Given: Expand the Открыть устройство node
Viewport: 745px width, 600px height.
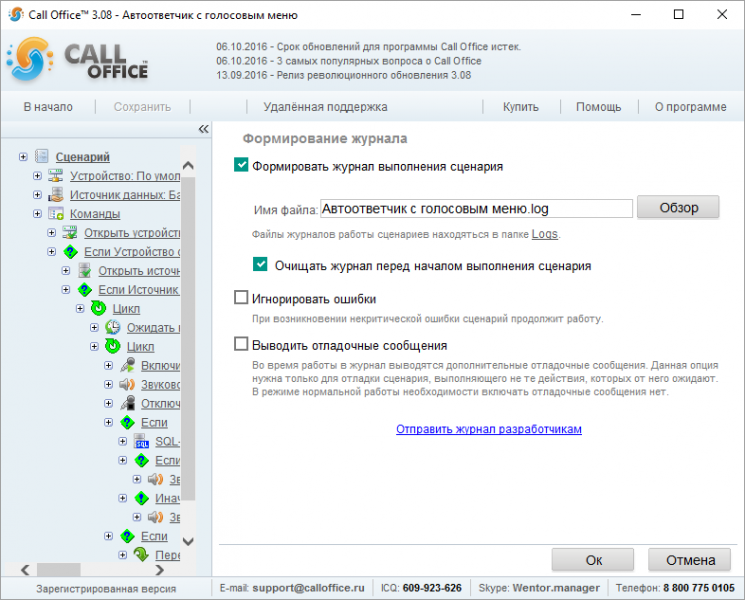Looking at the screenshot, I should 51,232.
